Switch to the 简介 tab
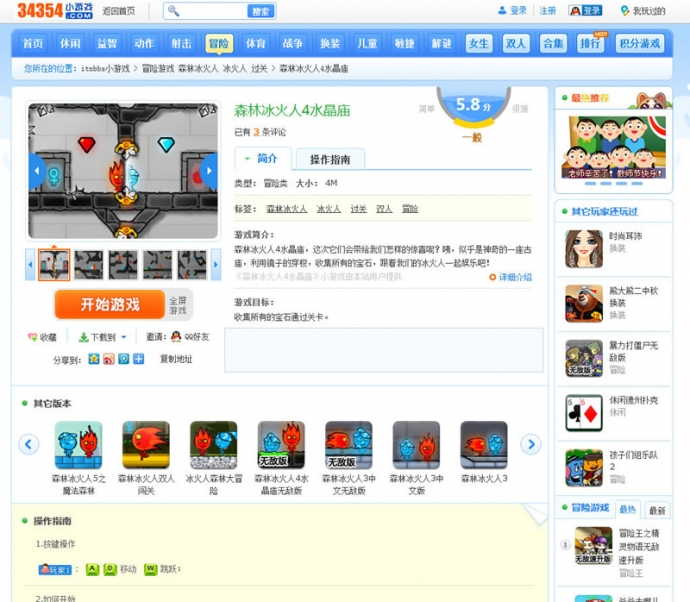 (263, 158)
